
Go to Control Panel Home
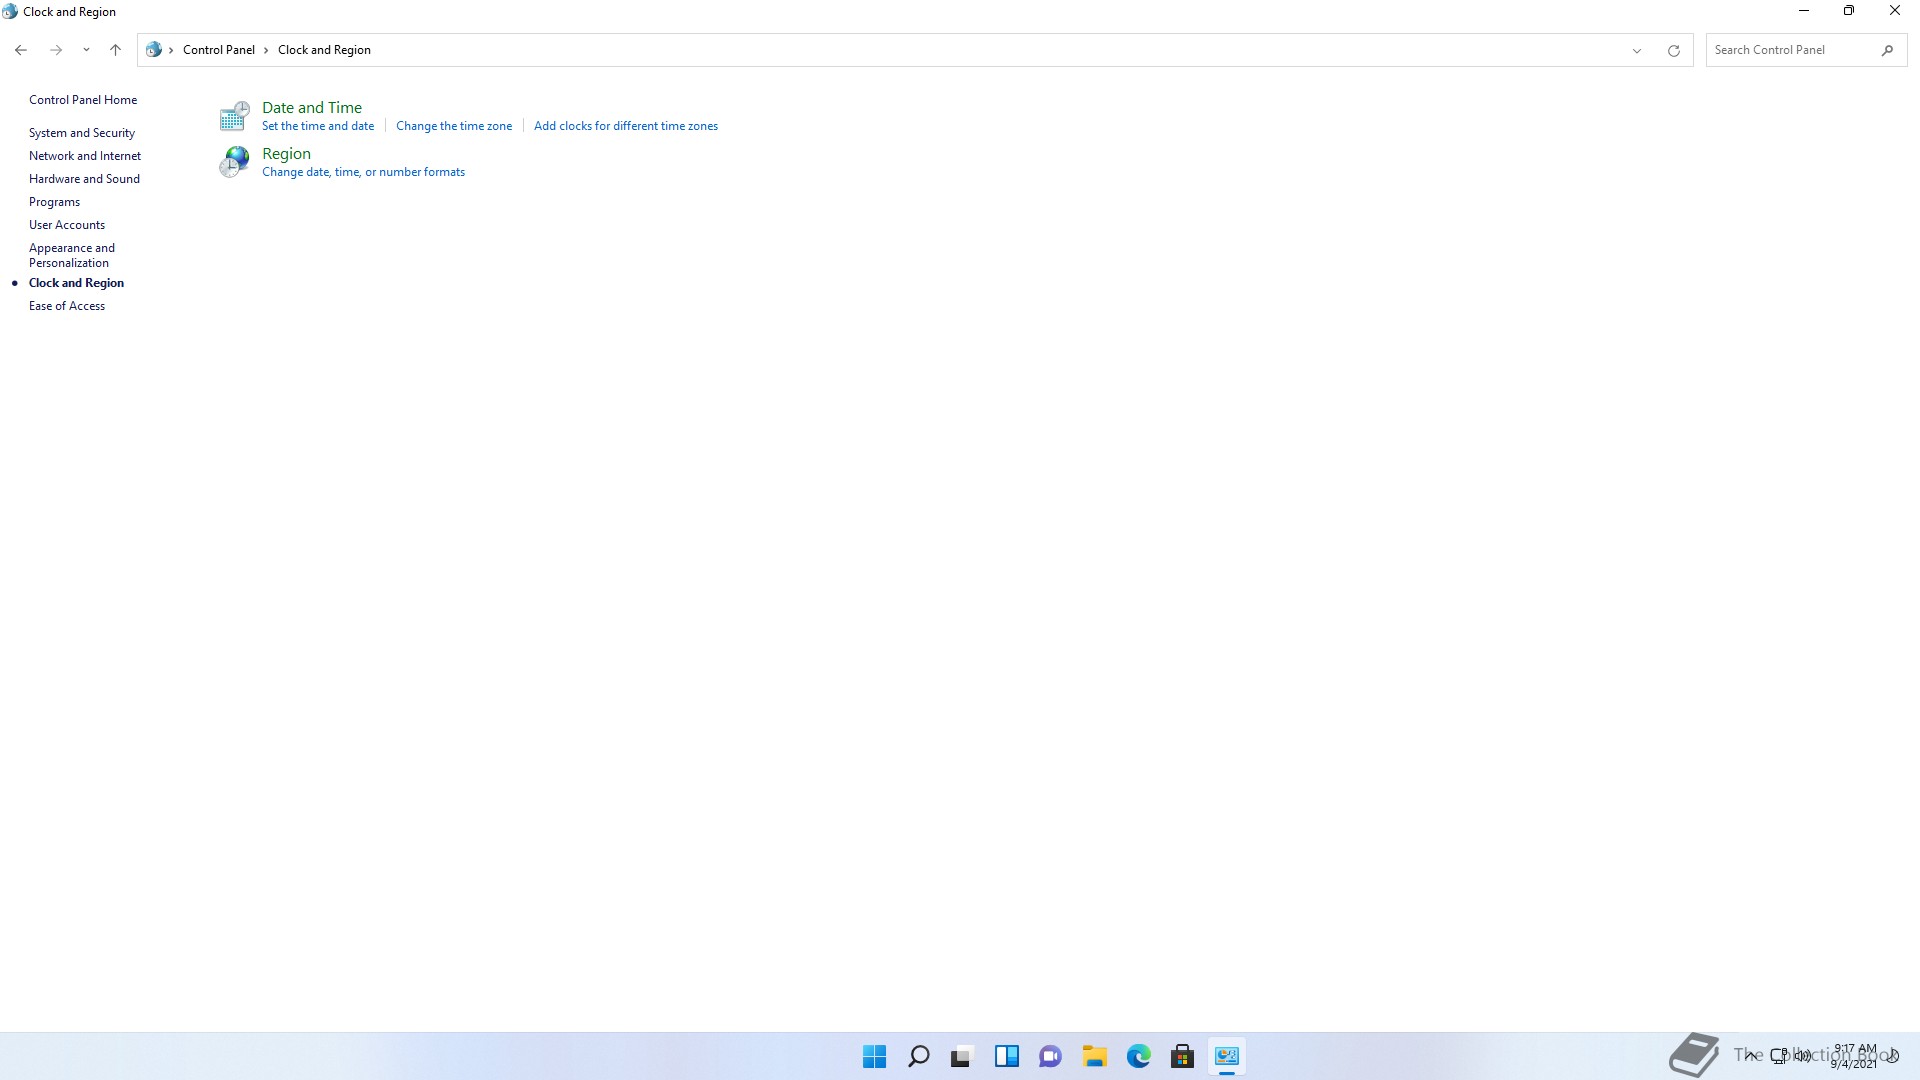83,100
